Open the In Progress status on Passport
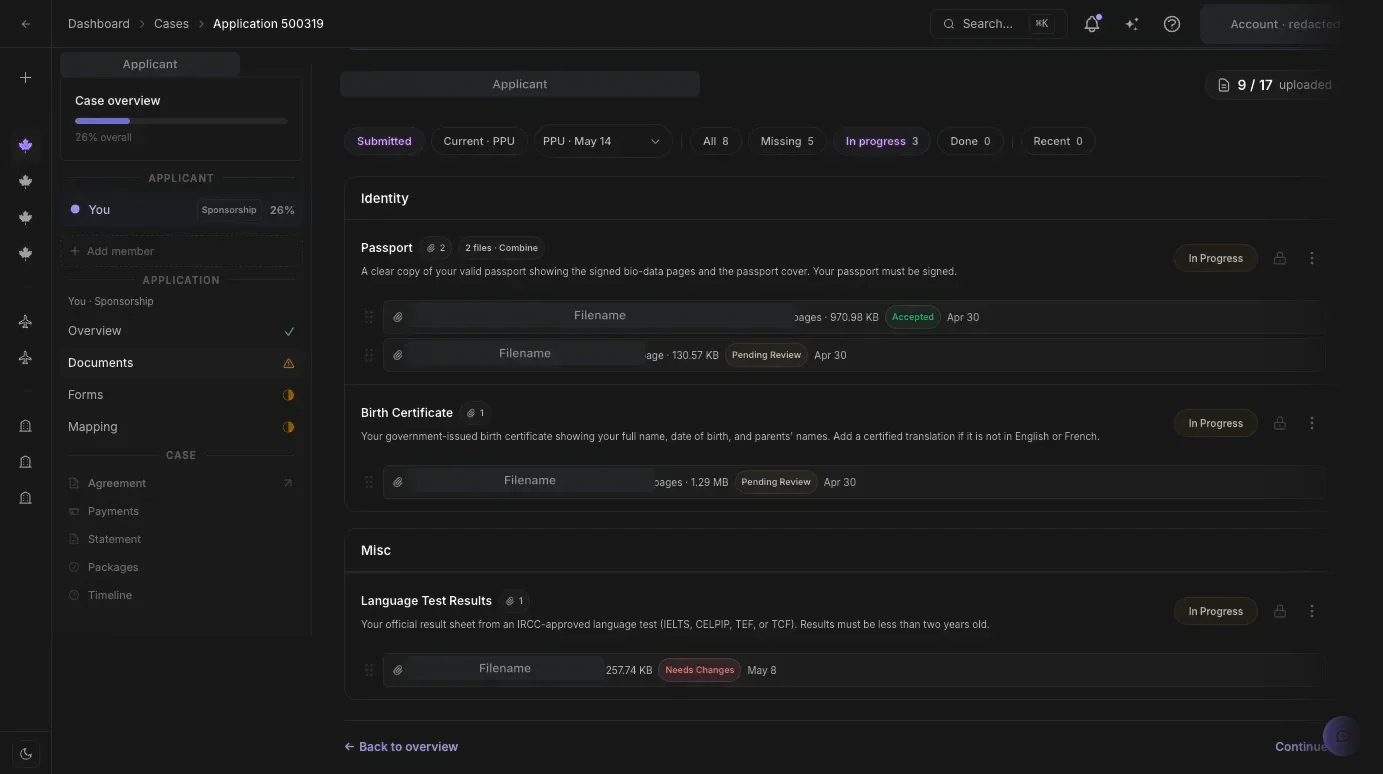 click(x=1215, y=258)
